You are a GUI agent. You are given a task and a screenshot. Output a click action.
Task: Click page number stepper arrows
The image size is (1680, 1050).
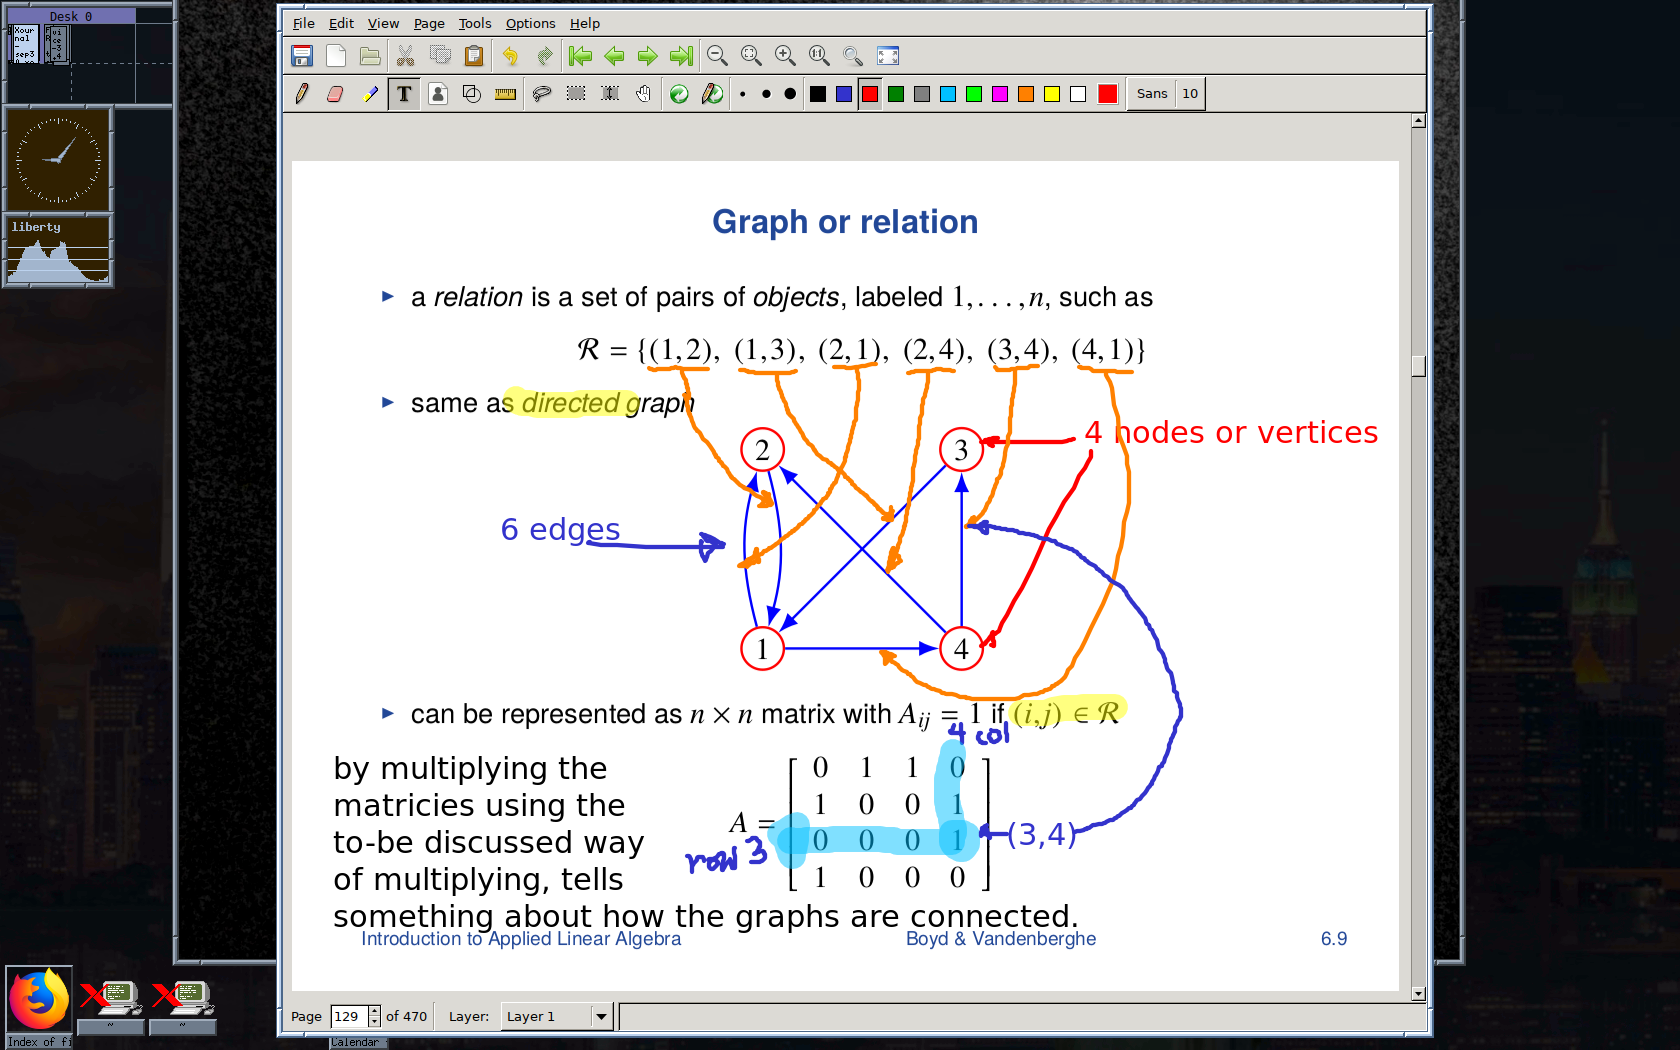click(374, 1016)
